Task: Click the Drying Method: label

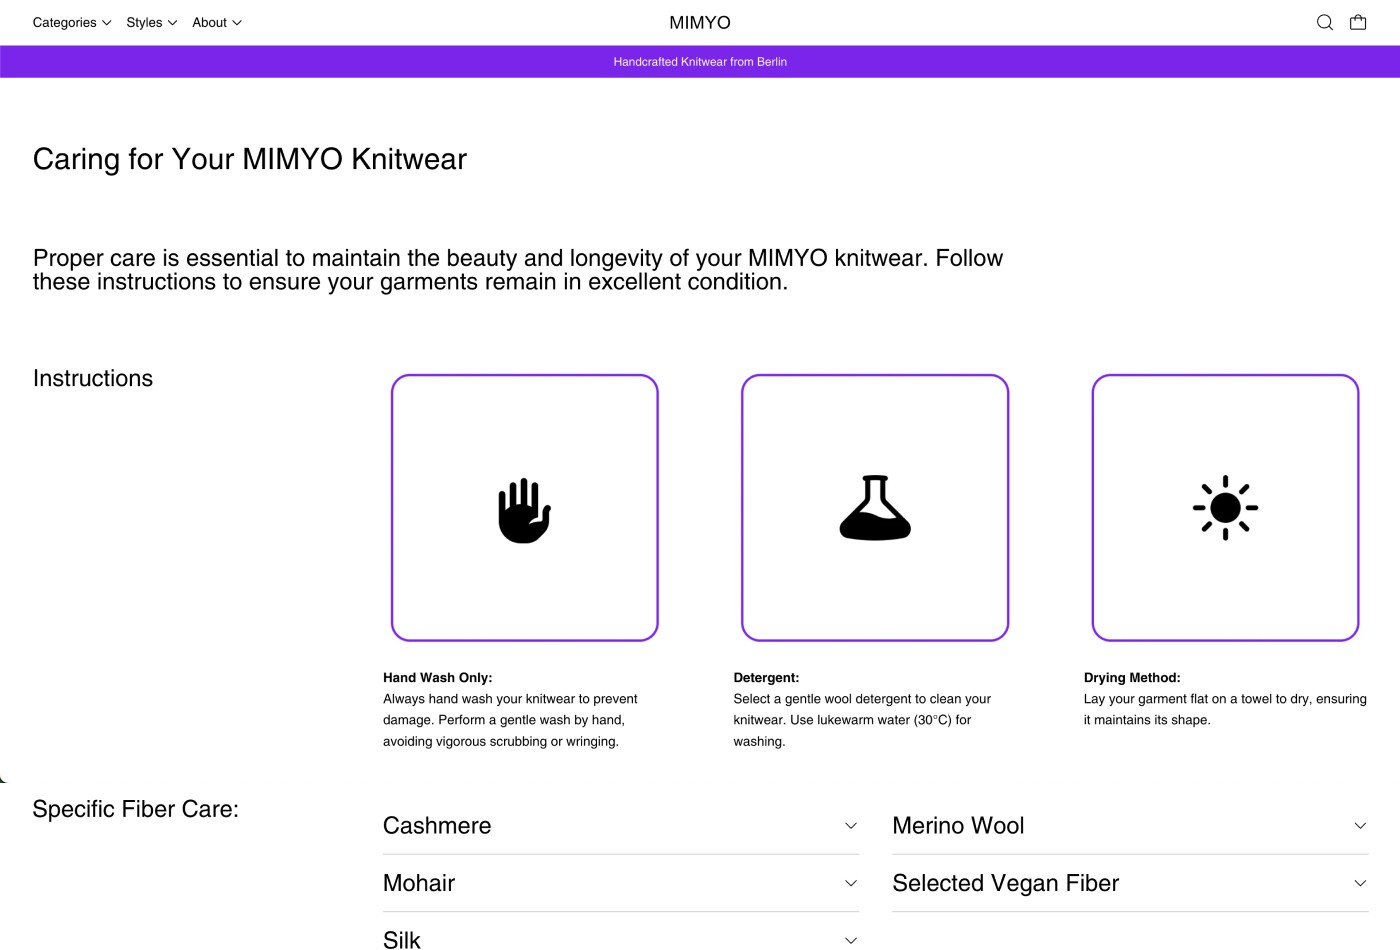Action: pyautogui.click(x=1132, y=678)
